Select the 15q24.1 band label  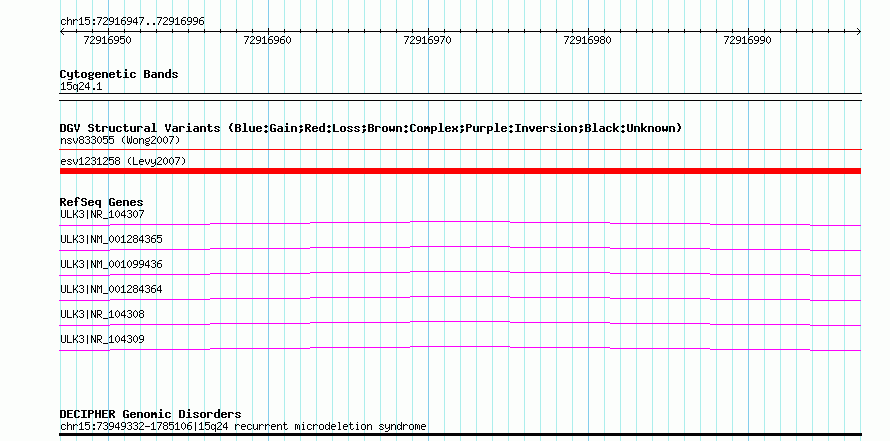[x=81, y=87]
